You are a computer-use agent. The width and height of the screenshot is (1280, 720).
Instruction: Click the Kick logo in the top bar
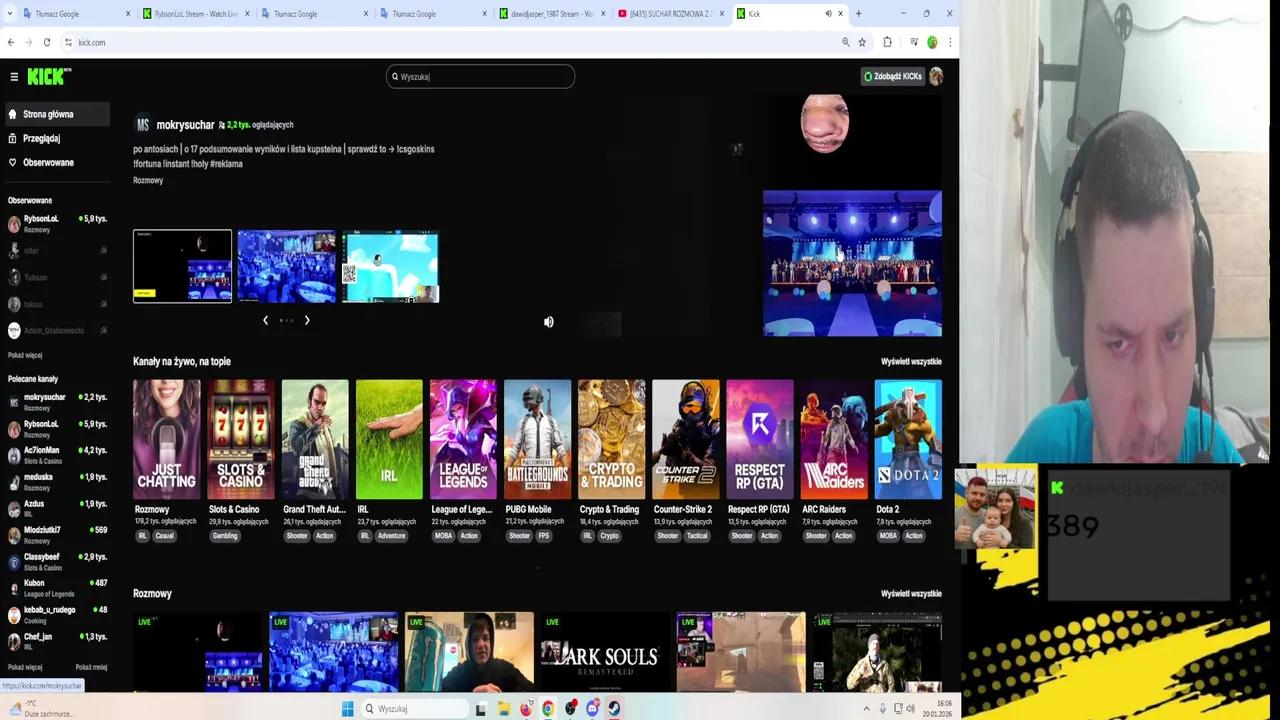coord(47,76)
